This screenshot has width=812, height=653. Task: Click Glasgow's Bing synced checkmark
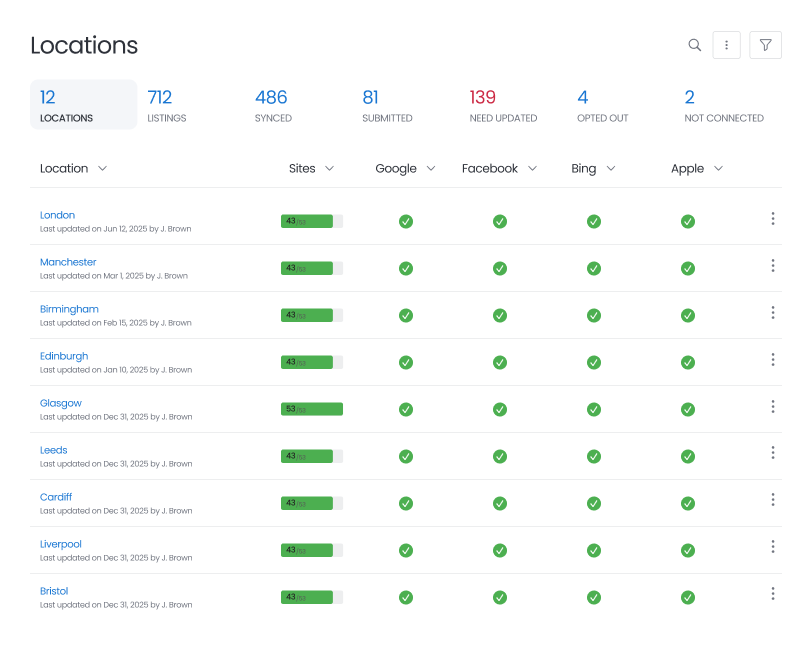click(594, 410)
